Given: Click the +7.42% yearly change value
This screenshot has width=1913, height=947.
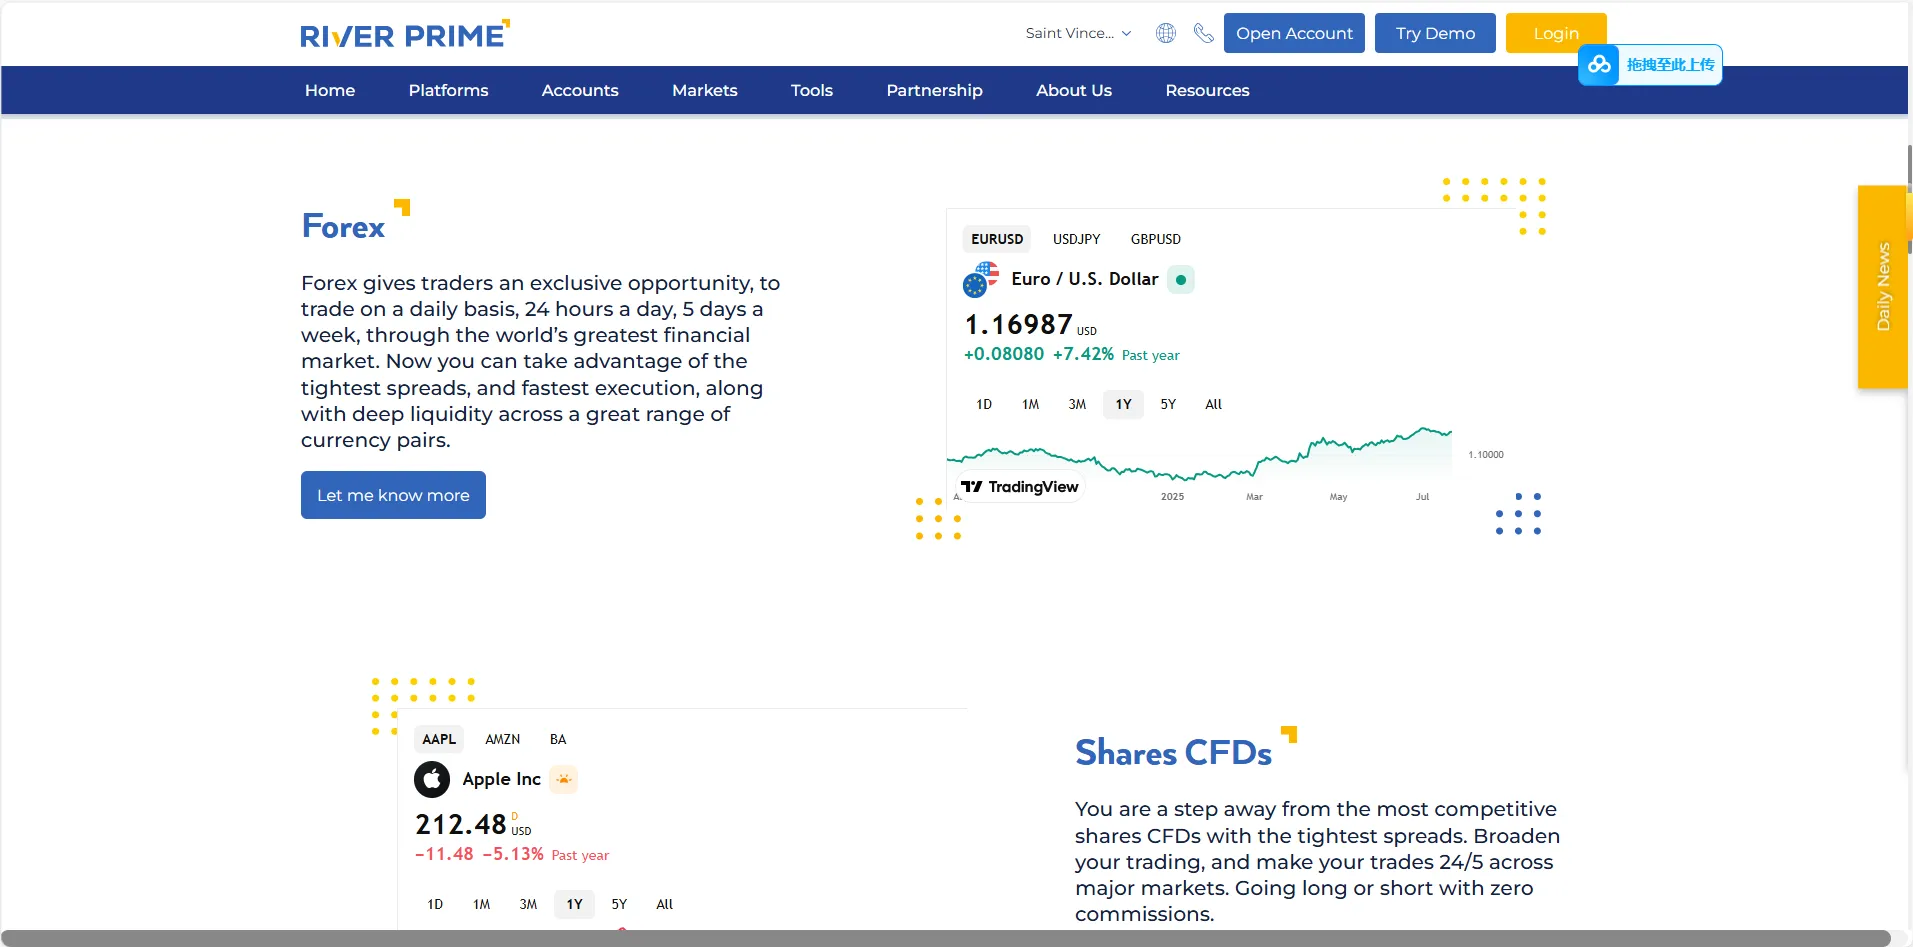Looking at the screenshot, I should pos(1083,354).
